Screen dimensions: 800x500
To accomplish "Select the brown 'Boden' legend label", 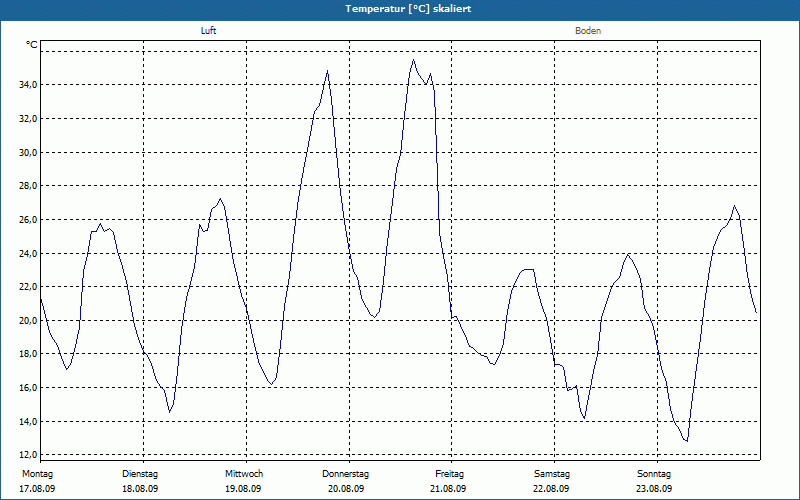I will tap(588, 31).
